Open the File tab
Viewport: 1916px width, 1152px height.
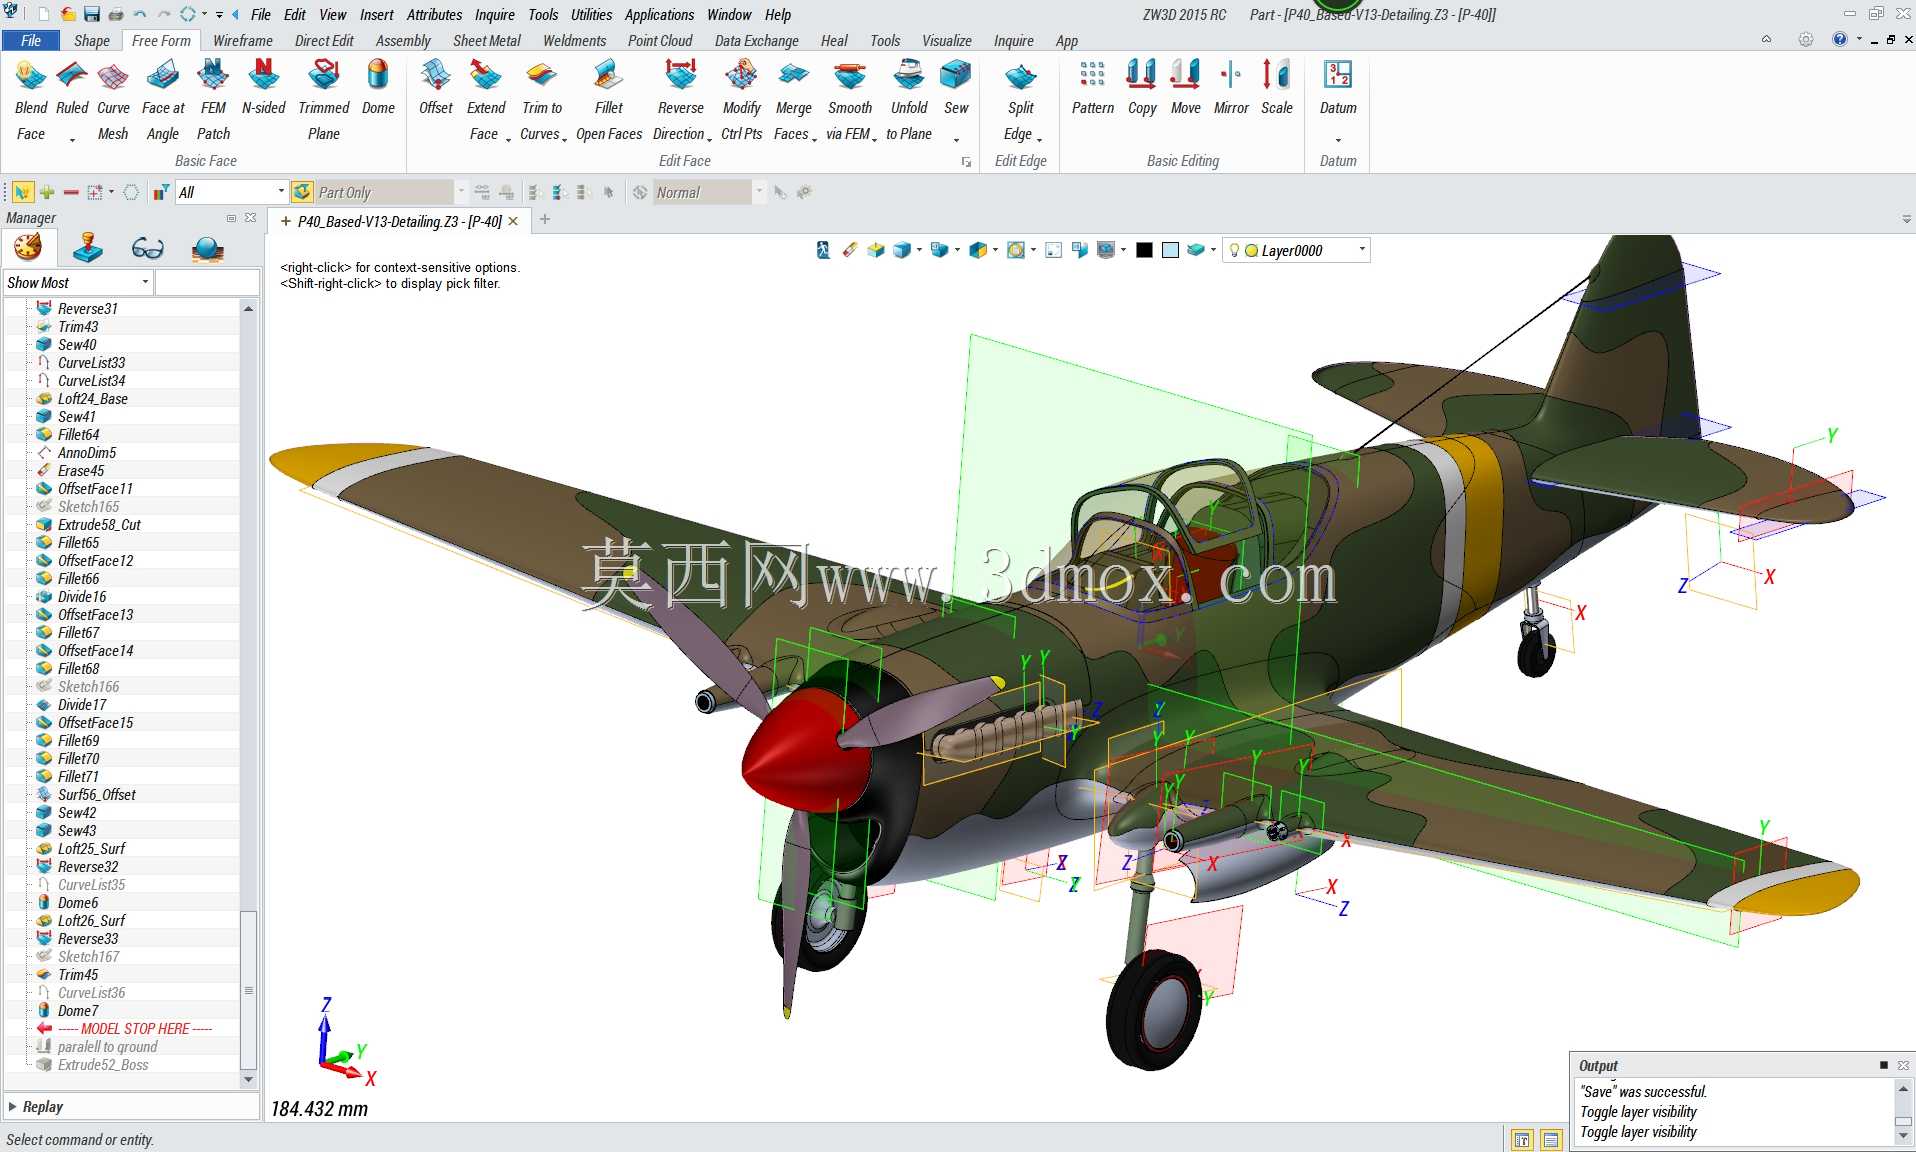tap(31, 40)
